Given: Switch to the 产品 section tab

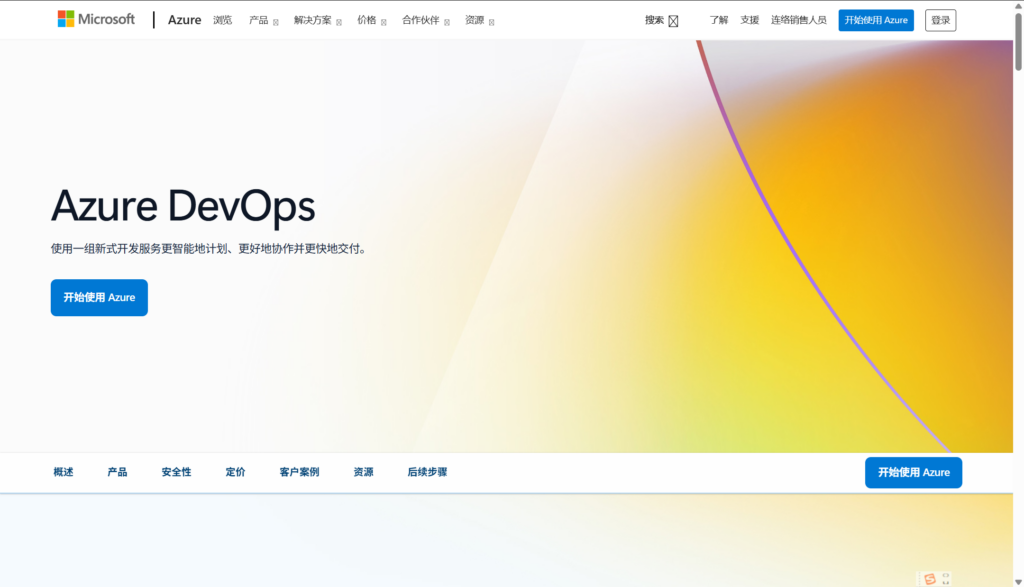Looking at the screenshot, I should pos(118,472).
